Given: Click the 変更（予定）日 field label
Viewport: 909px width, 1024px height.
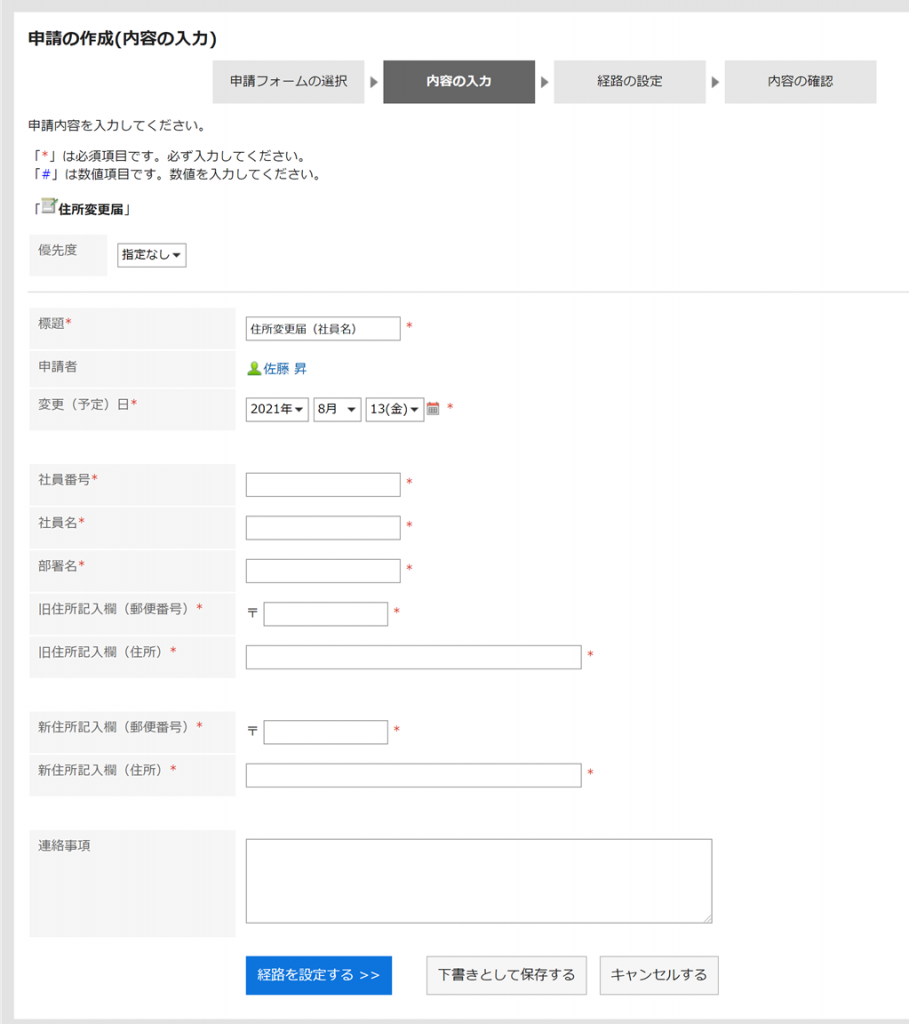Looking at the screenshot, I should (88, 404).
